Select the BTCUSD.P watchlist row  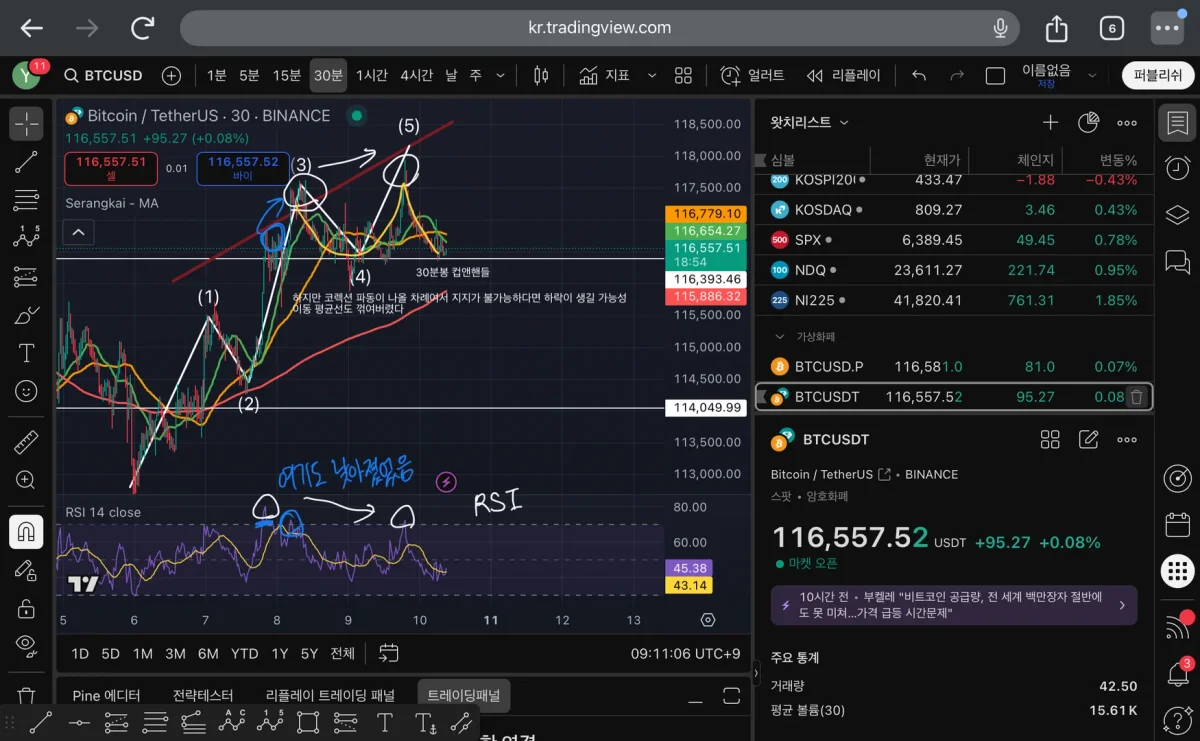coord(954,367)
